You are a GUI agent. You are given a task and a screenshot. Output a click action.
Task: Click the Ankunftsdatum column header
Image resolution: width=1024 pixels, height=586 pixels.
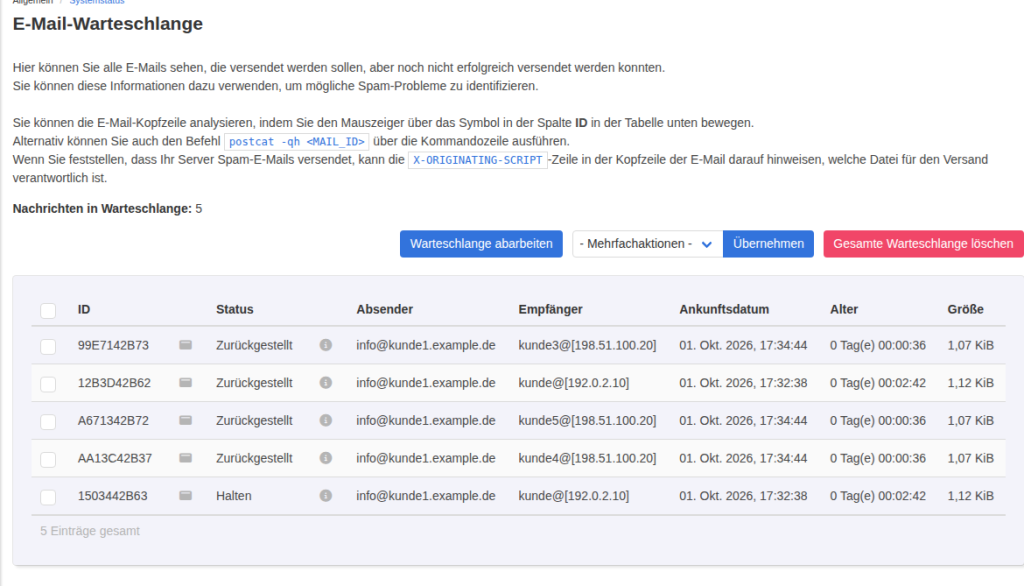click(x=724, y=309)
